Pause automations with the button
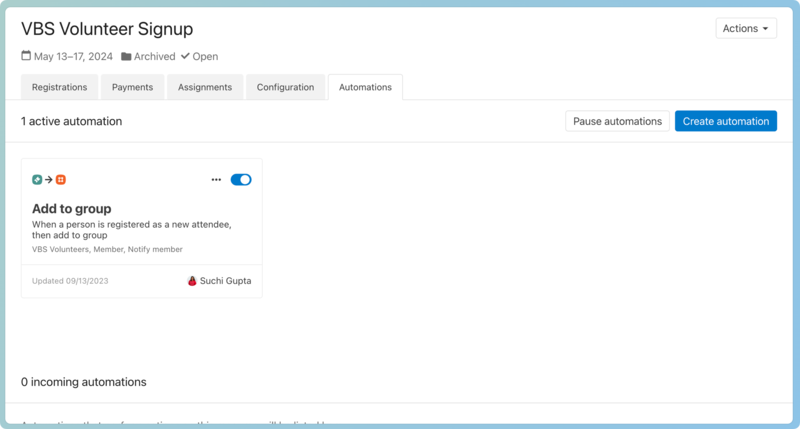800x429 pixels. point(617,121)
